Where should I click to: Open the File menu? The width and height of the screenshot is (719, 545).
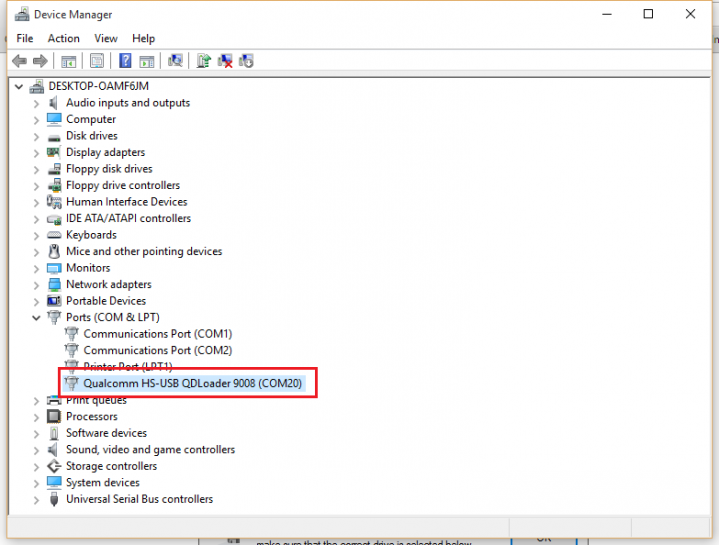(x=25, y=38)
